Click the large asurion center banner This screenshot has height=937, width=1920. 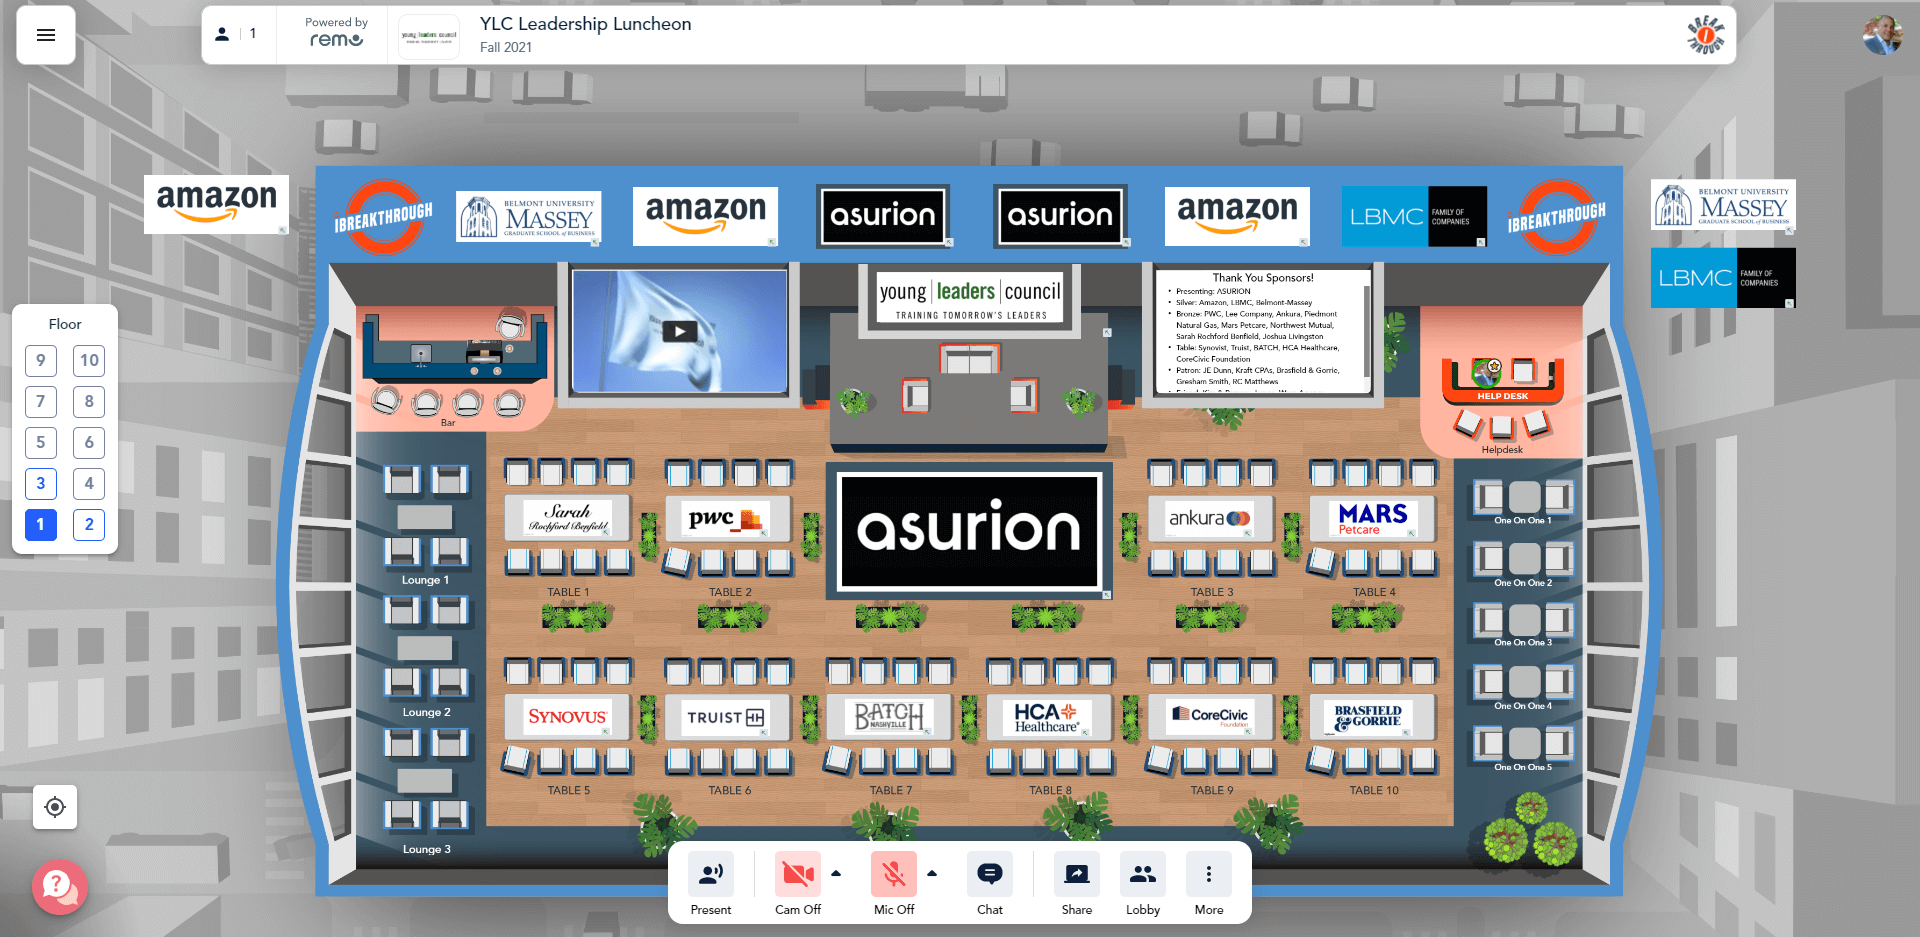coord(969,530)
